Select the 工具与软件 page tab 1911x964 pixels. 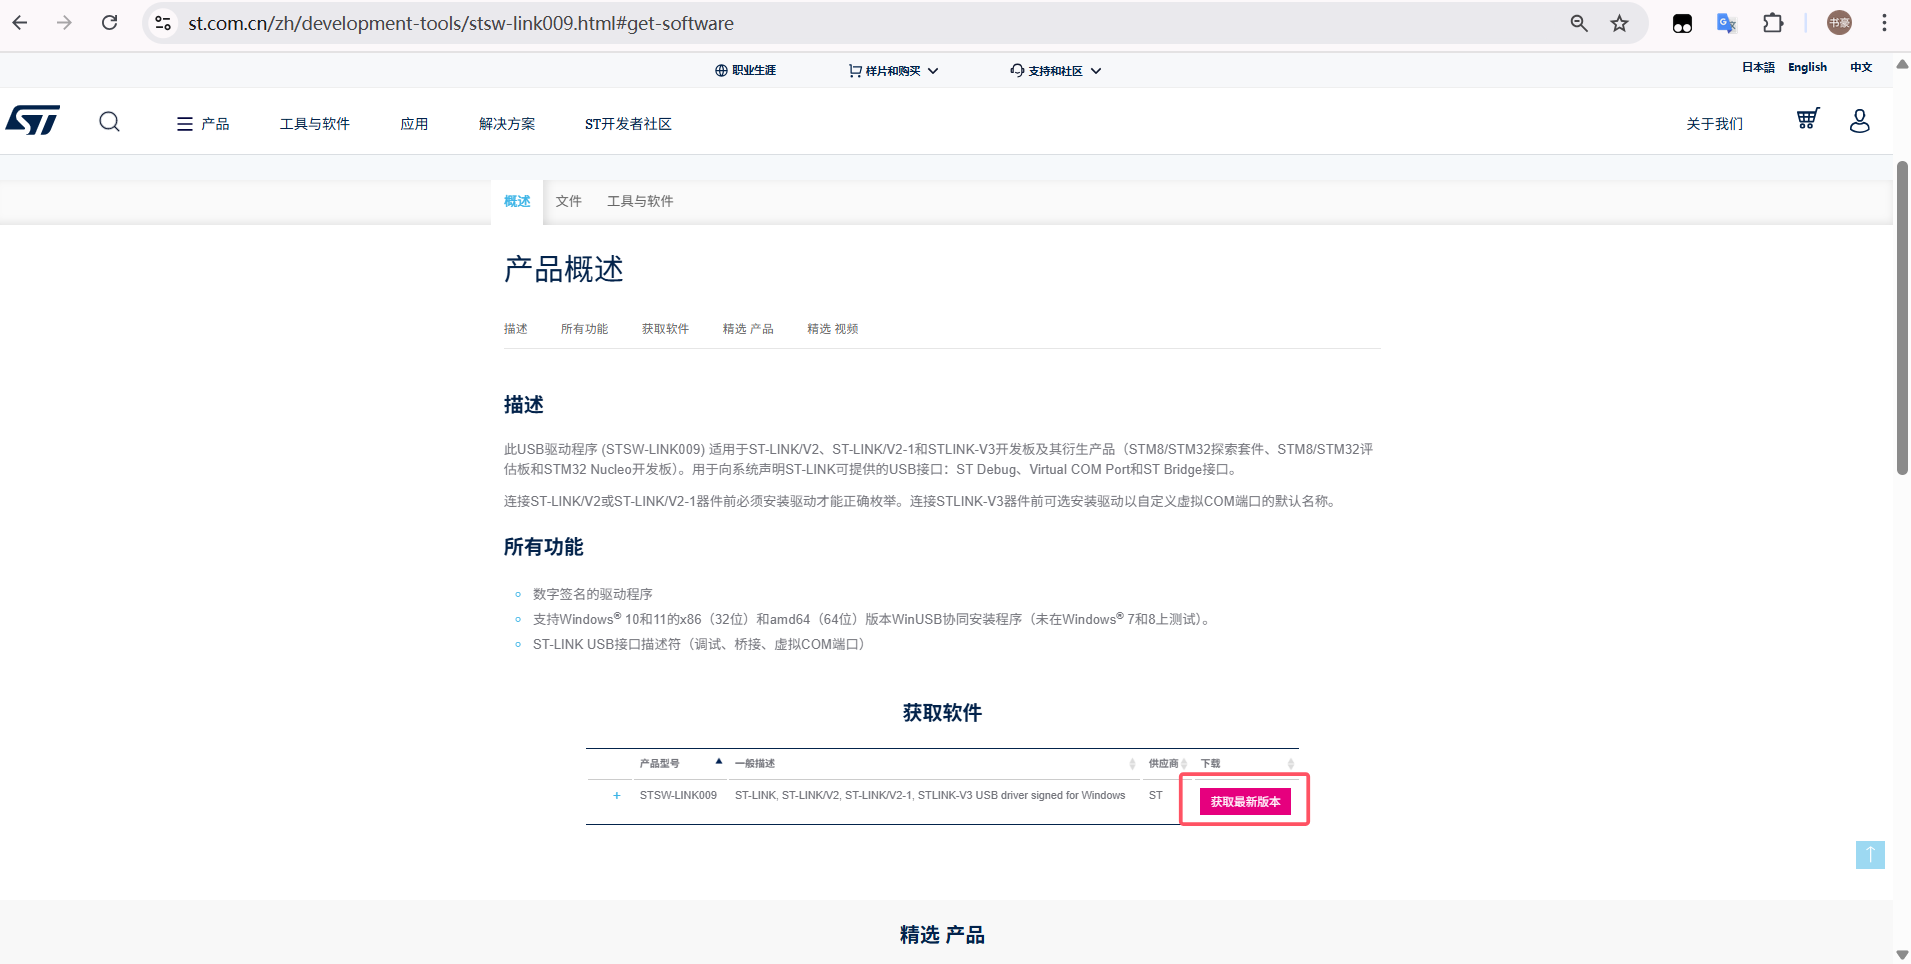point(640,201)
